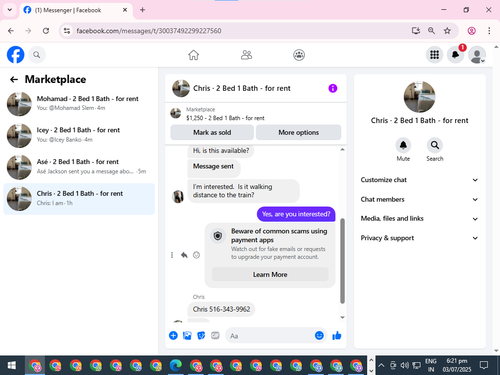The image size is (500, 375).
Task: Click the back arrow beside Marketplace
Action: [14, 79]
